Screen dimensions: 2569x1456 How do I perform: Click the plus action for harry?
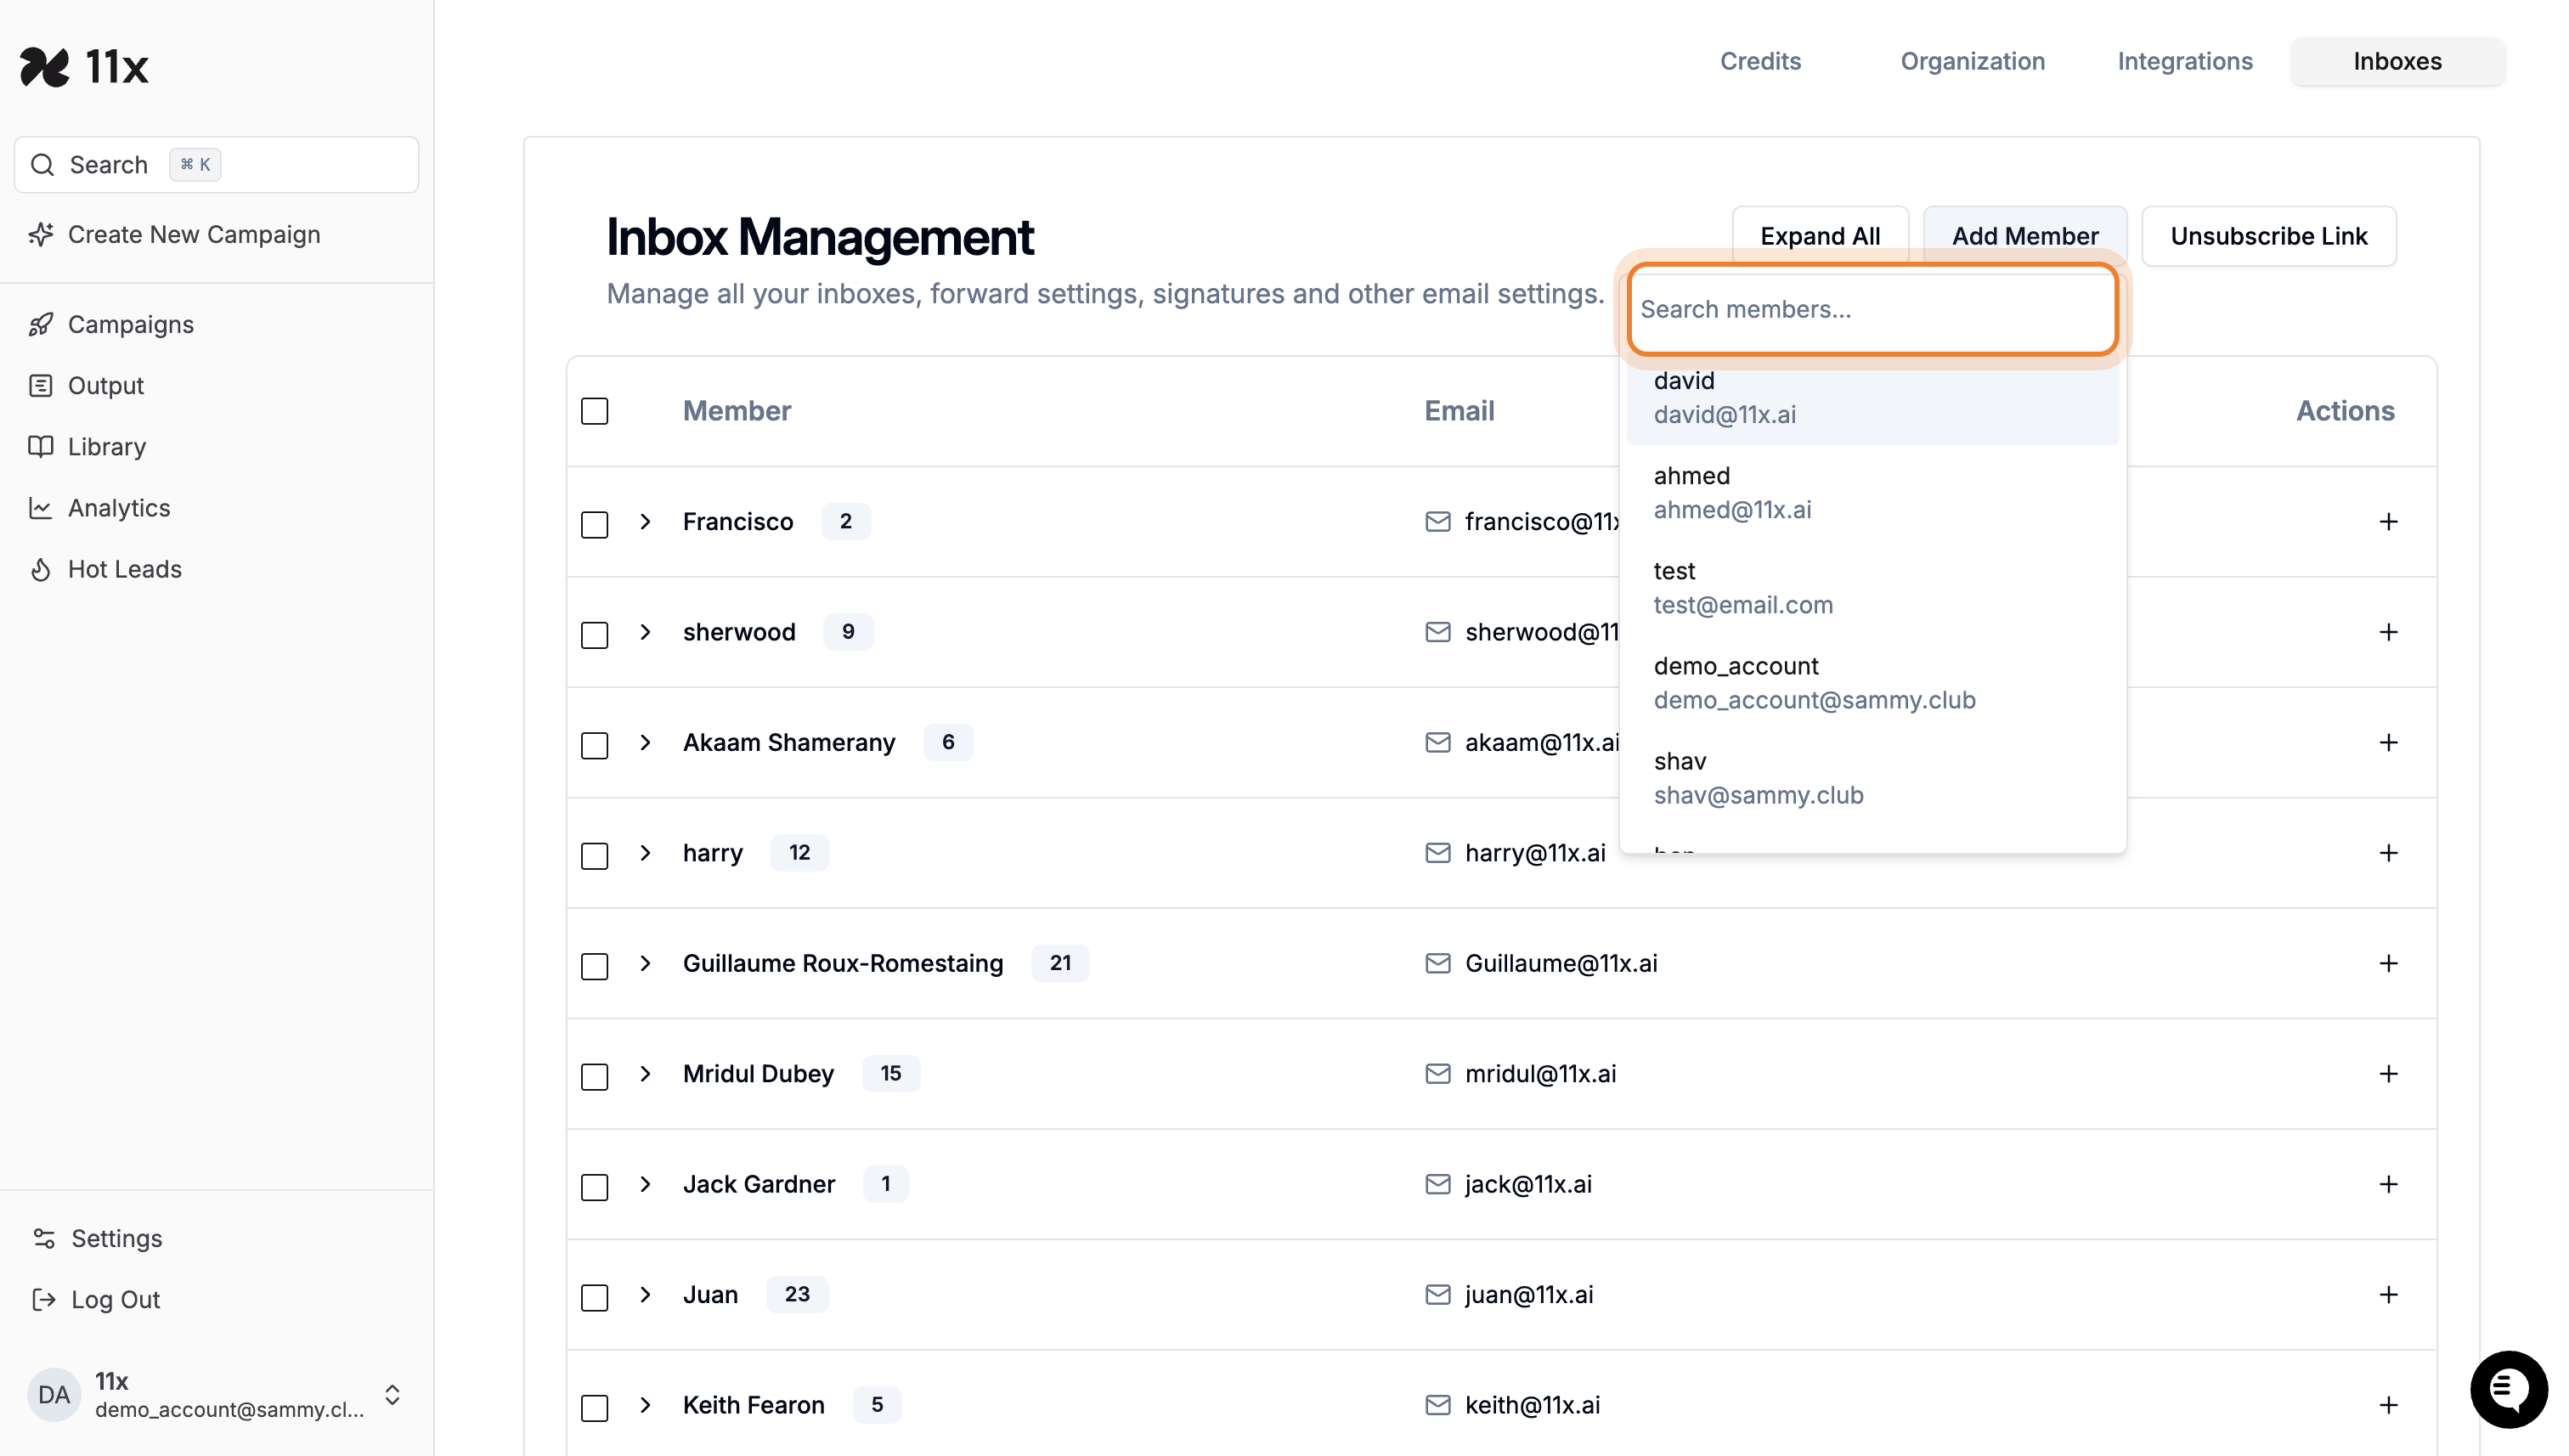pos(2388,853)
